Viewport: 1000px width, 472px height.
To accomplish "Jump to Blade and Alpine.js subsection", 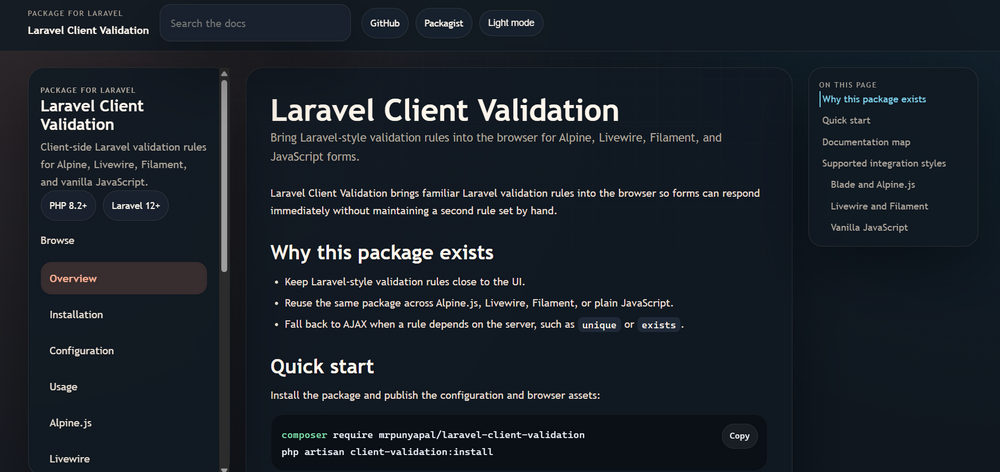I will pos(873,184).
